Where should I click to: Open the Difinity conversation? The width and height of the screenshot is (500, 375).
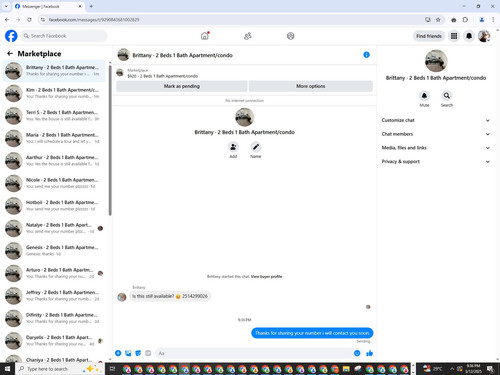[54, 318]
